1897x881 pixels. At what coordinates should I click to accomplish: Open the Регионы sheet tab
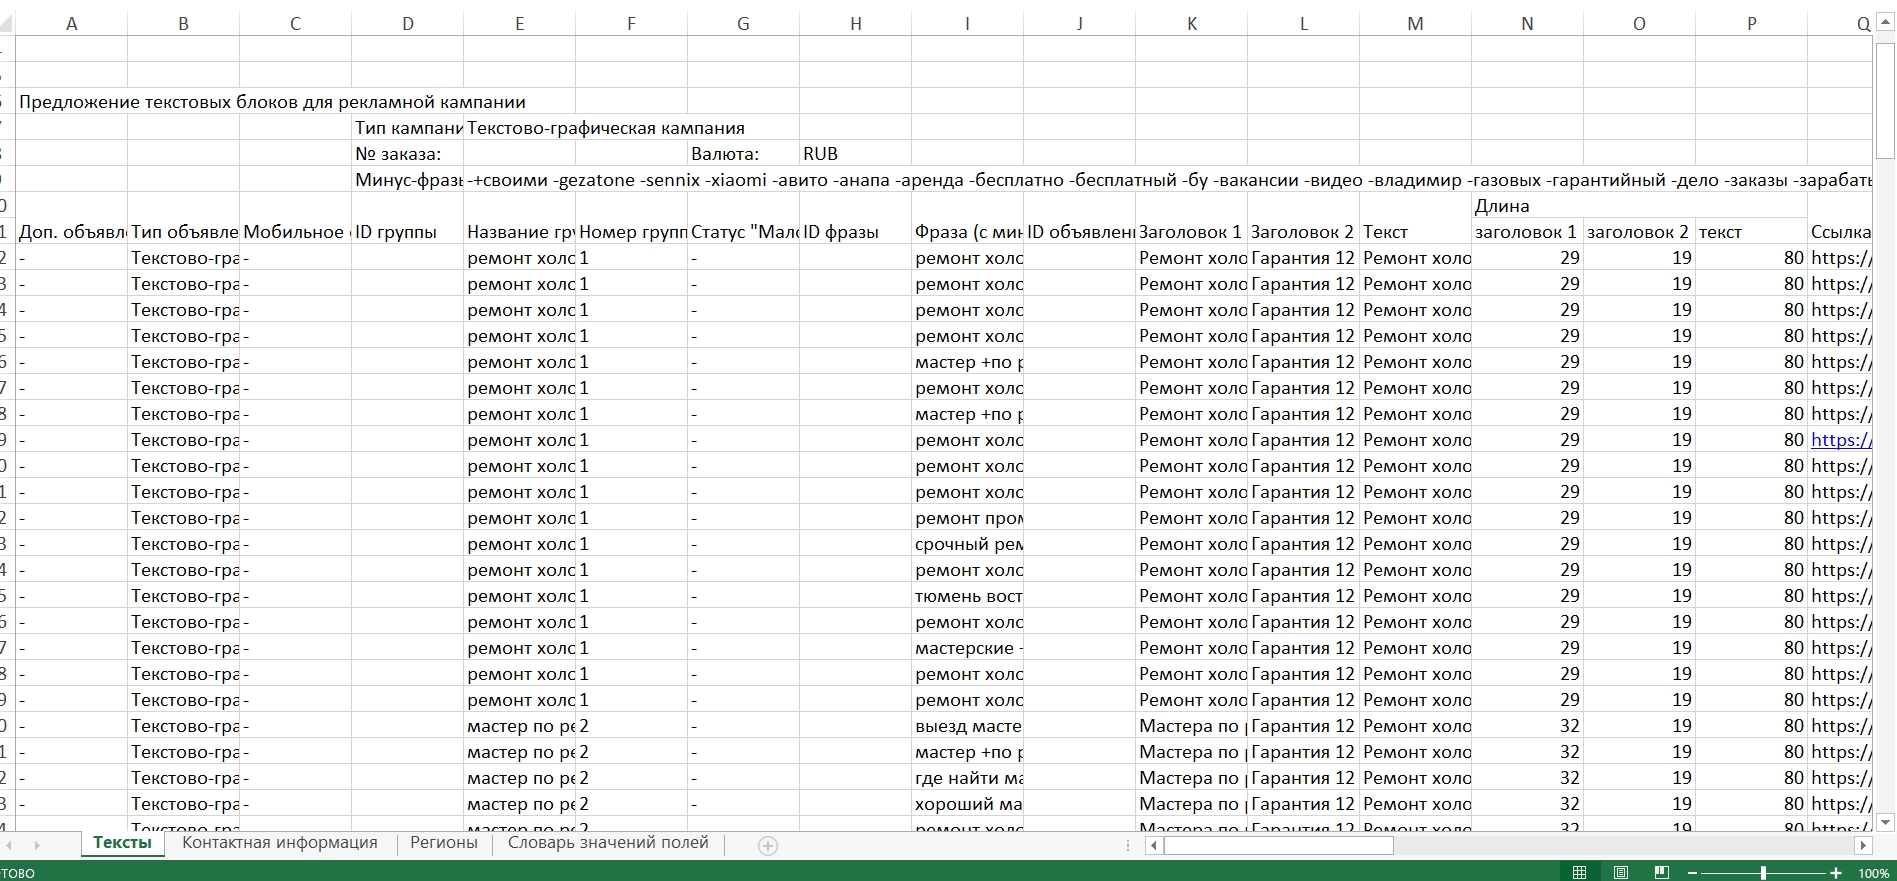(444, 843)
